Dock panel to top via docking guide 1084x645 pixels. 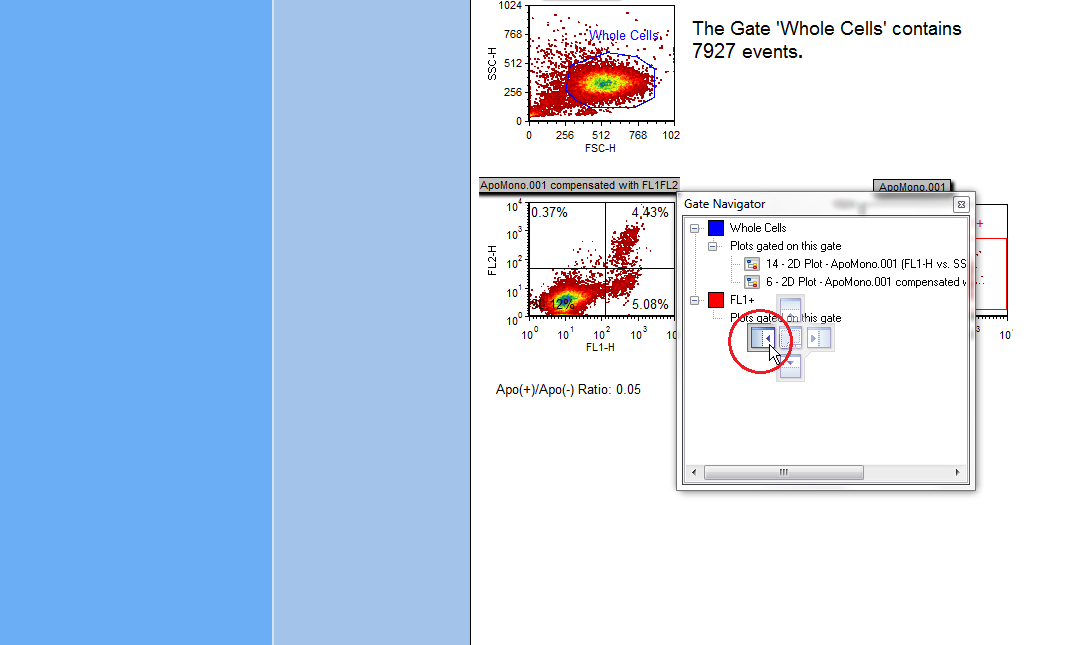790,309
